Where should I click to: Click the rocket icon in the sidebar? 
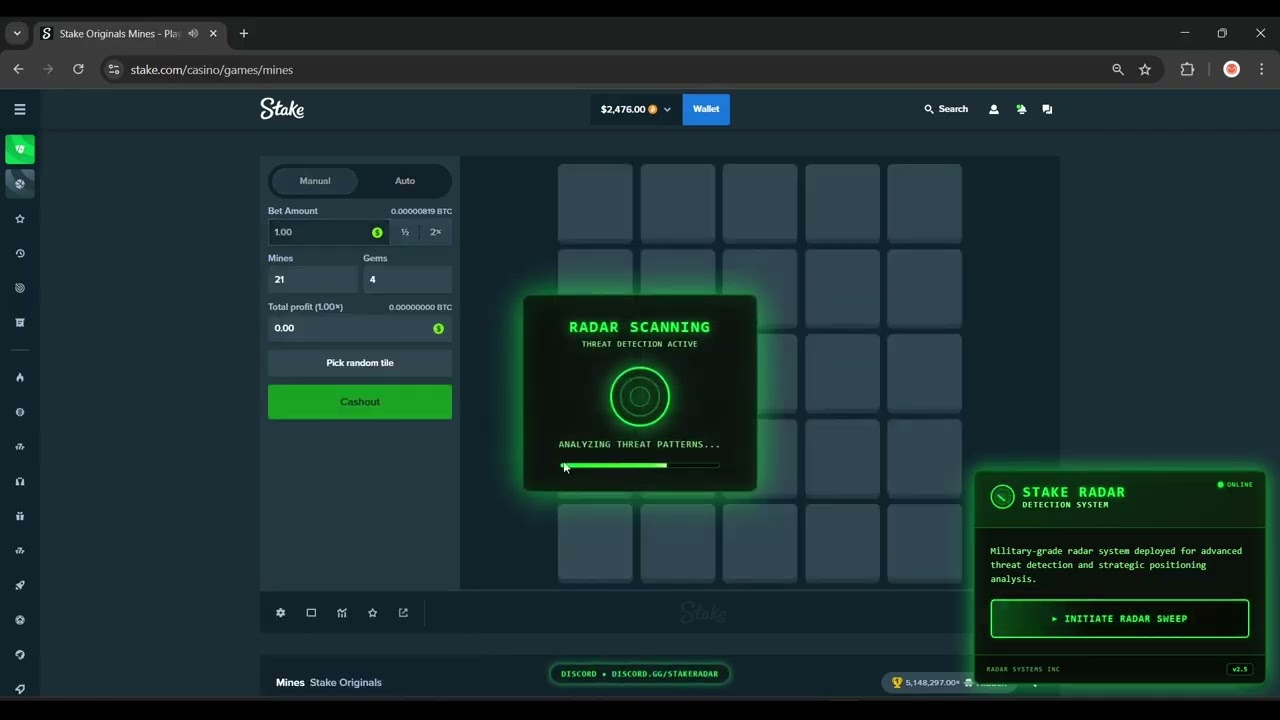(x=20, y=585)
